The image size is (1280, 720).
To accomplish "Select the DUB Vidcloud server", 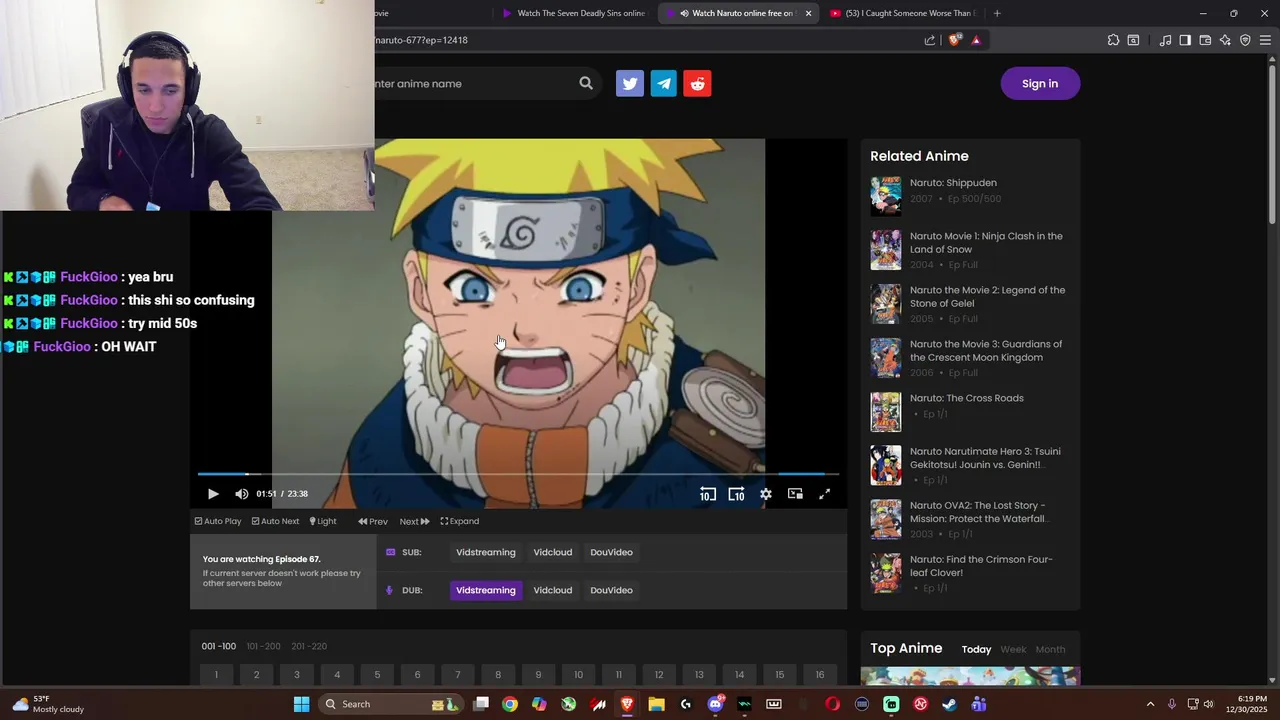I will click(553, 590).
